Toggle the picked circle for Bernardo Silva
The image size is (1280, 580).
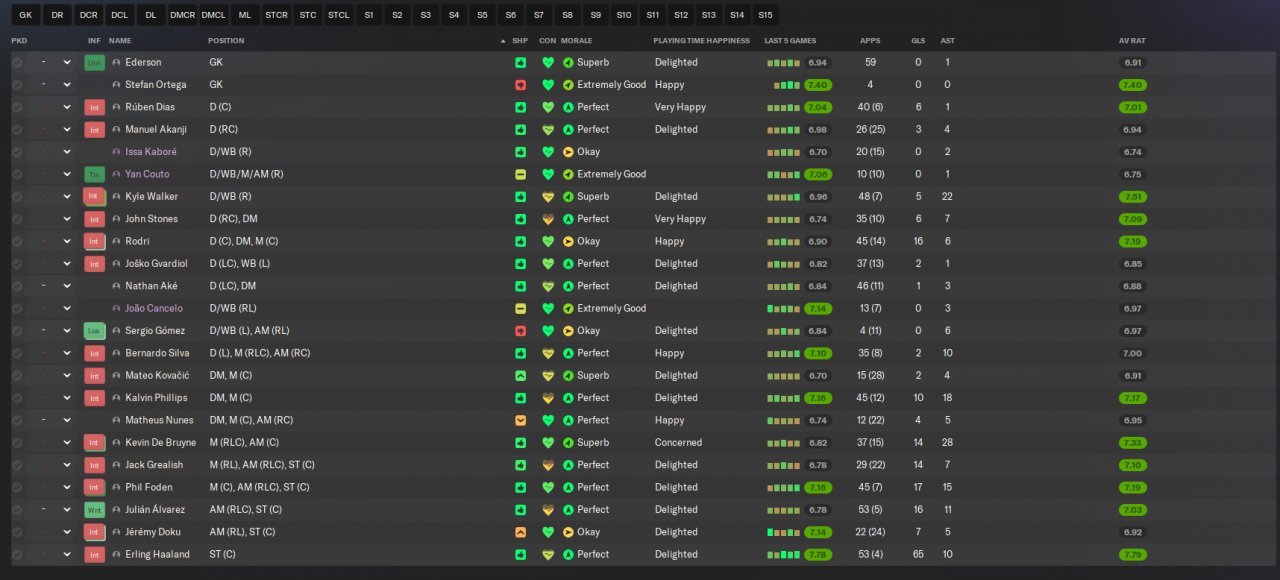click(17, 353)
